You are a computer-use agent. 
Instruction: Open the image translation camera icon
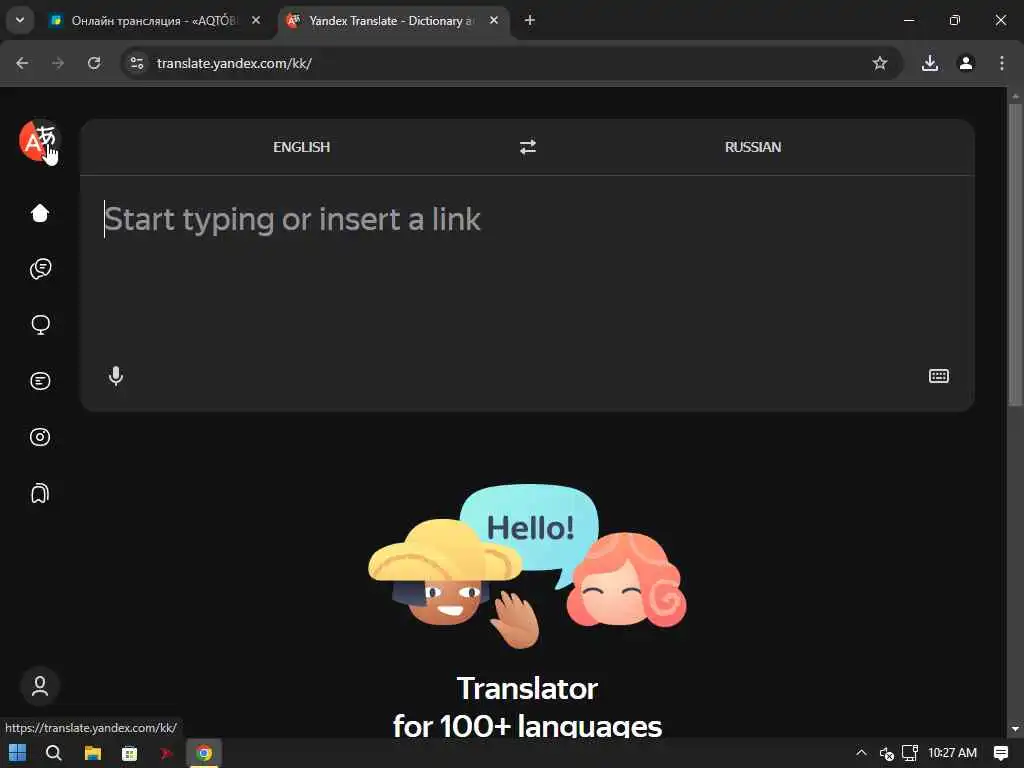pyautogui.click(x=40, y=437)
